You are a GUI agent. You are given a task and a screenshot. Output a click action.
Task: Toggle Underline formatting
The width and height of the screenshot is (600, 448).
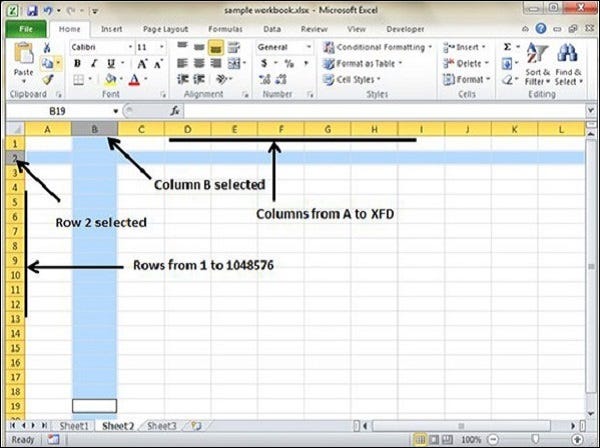(x=108, y=63)
